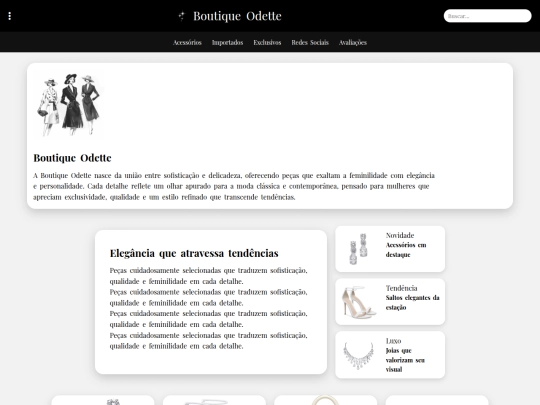
Task: Go to Redes Sociais section
Action: coord(310,42)
